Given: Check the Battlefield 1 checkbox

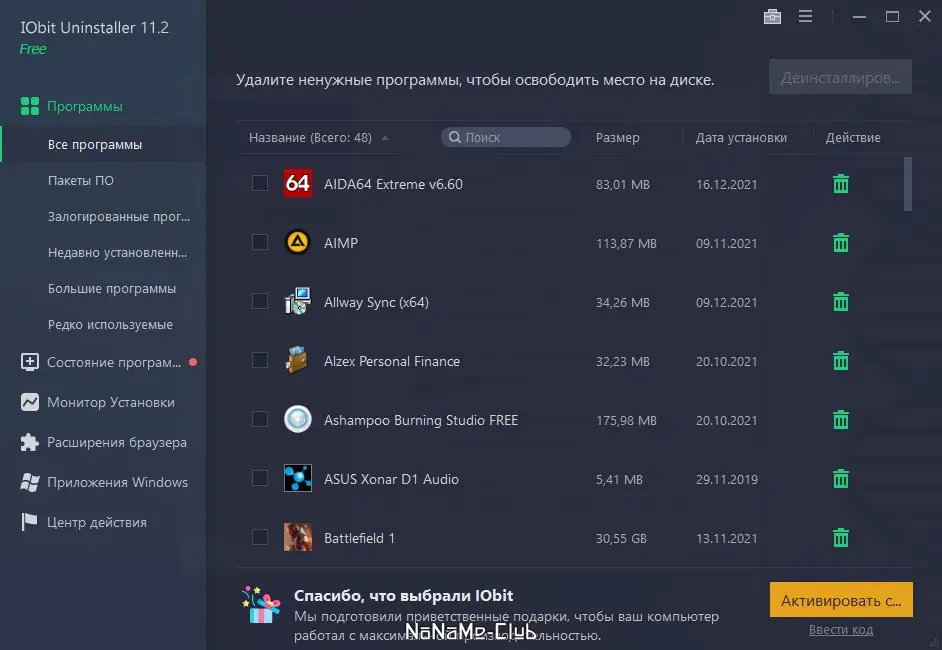Looking at the screenshot, I should pos(260,537).
